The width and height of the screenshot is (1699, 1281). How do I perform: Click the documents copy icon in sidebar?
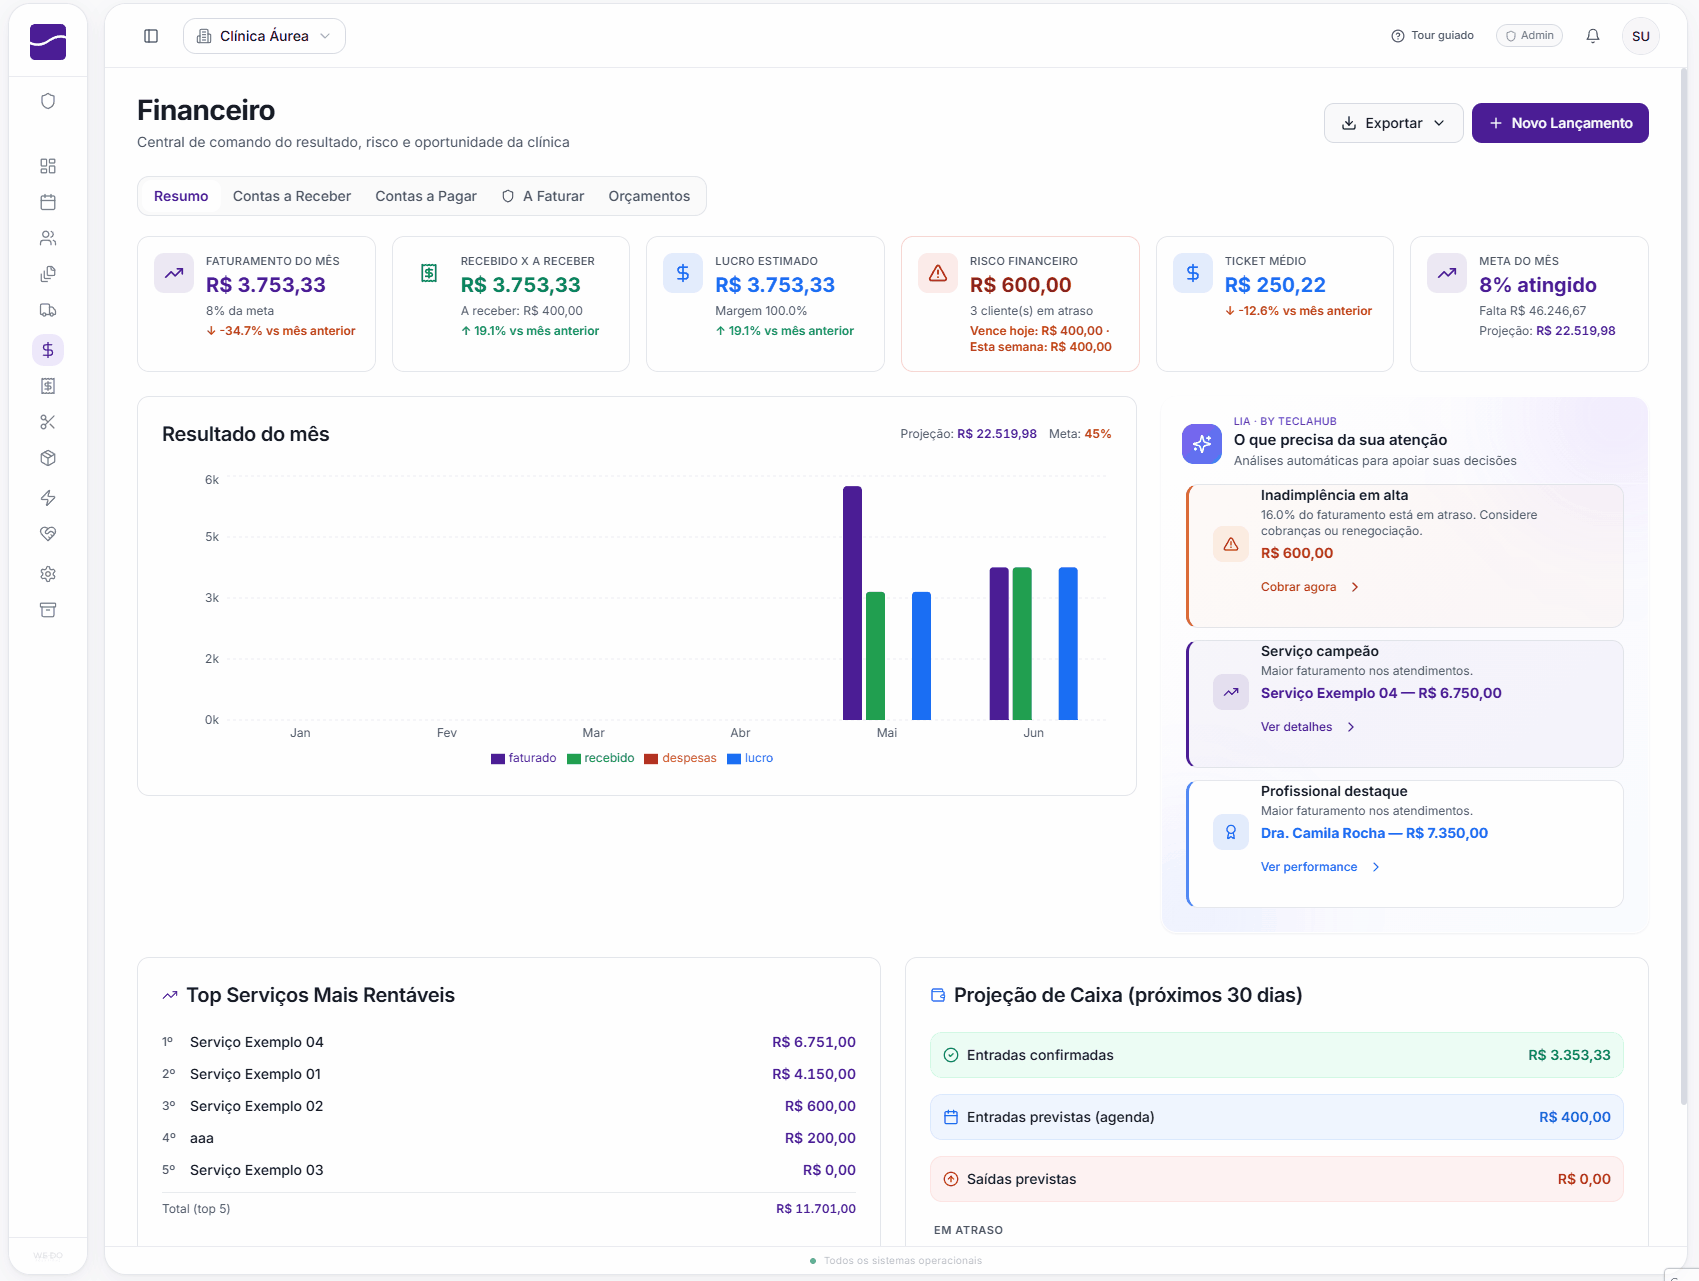[x=48, y=274]
